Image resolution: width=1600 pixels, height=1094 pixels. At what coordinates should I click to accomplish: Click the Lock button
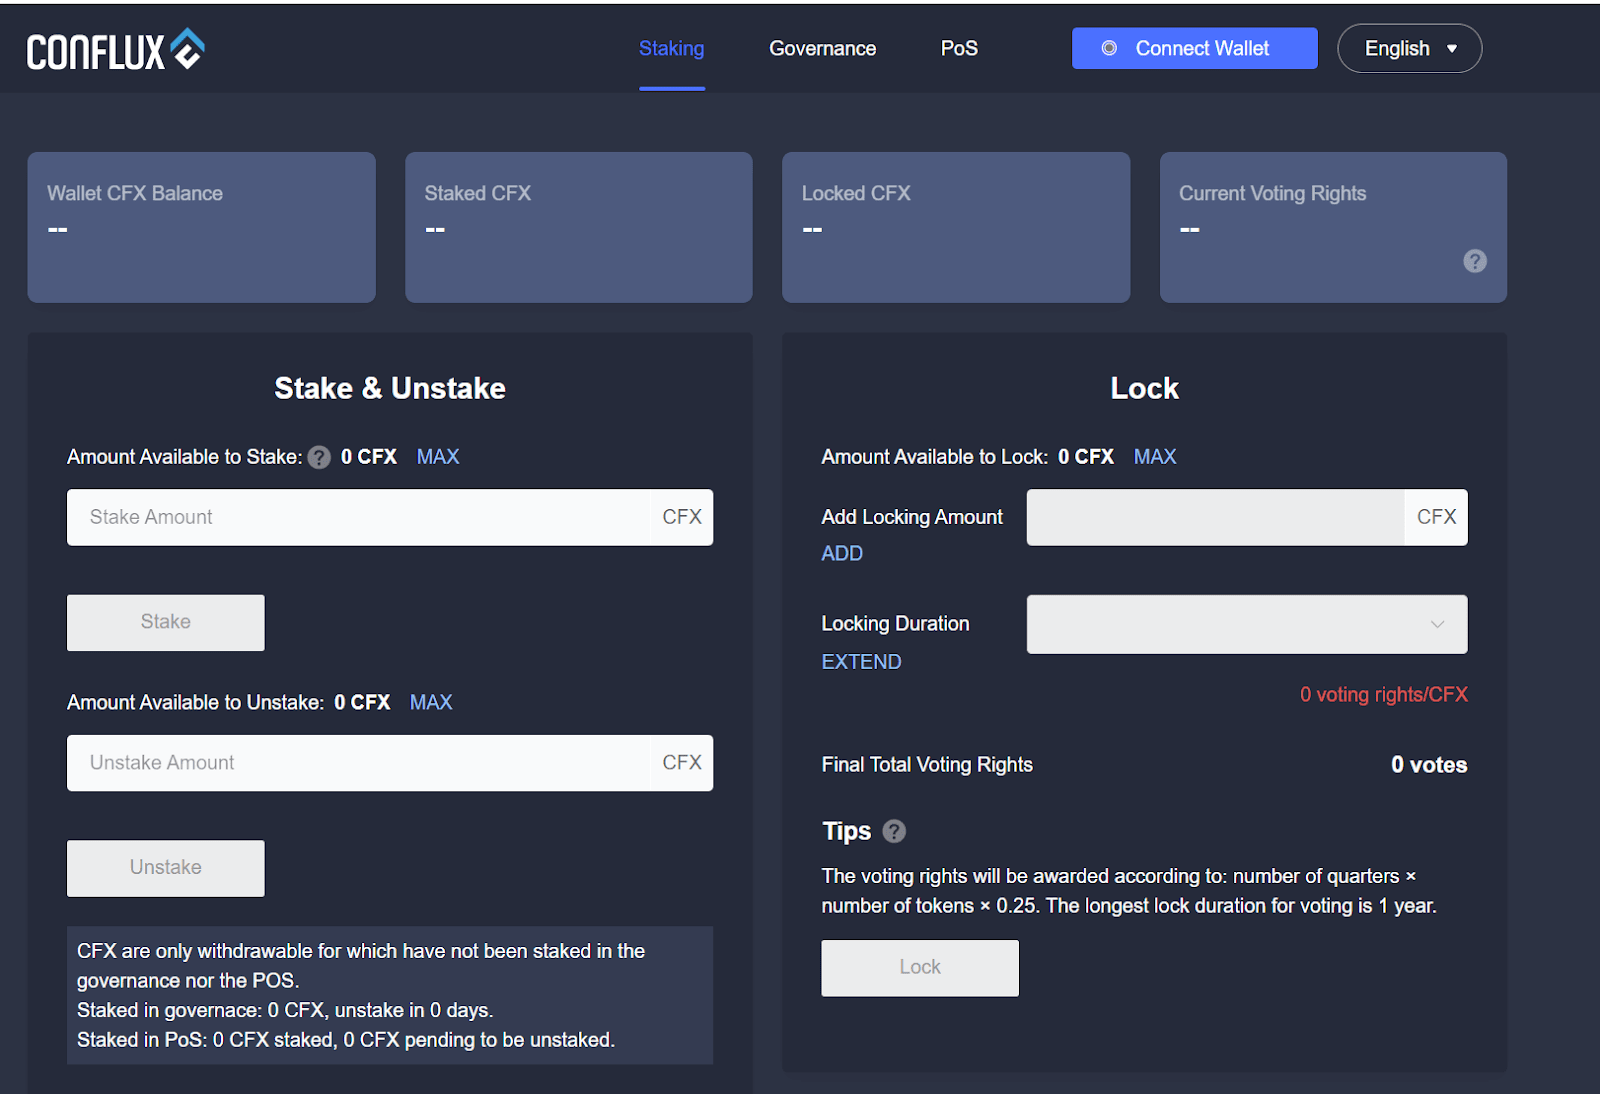(x=920, y=968)
